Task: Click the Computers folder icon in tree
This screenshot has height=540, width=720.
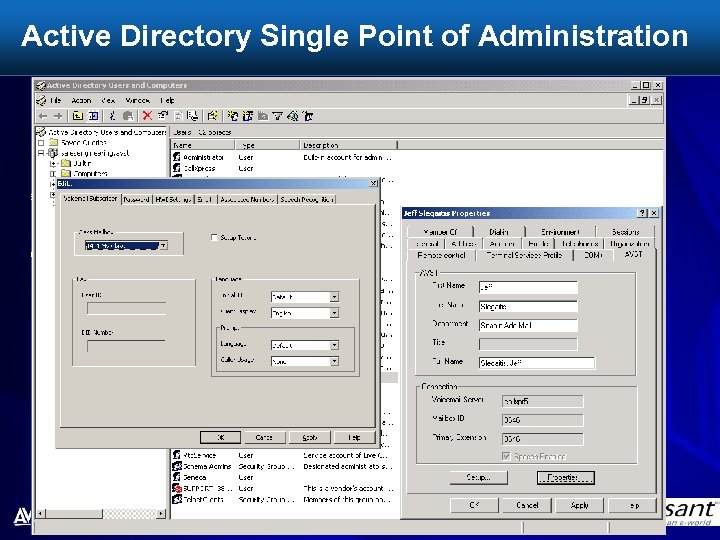Action: (66, 174)
